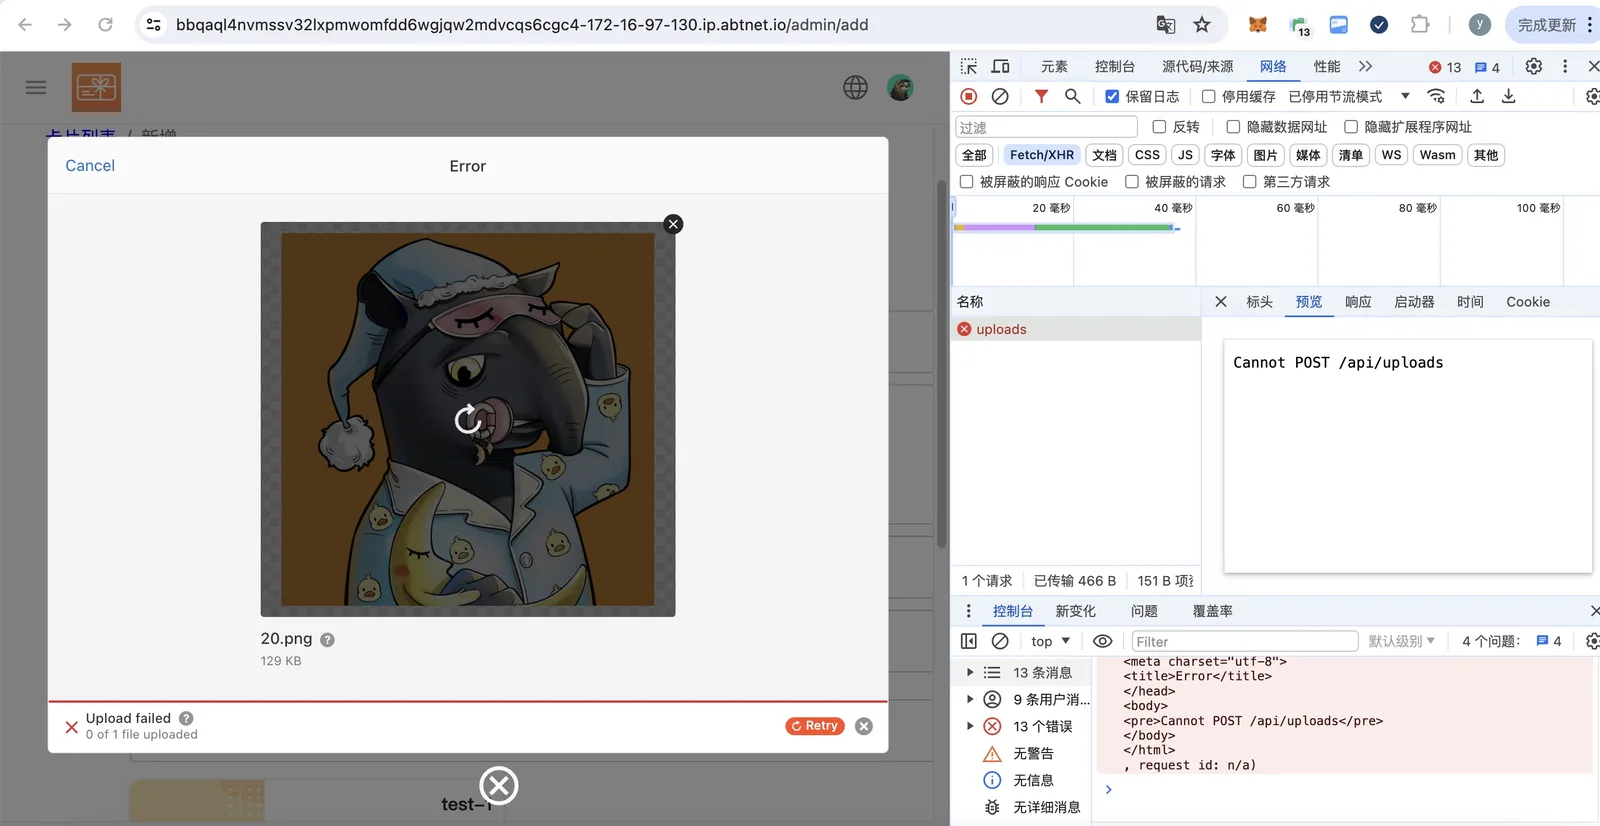
Task: Open the 性能 tab
Action: click(1327, 66)
